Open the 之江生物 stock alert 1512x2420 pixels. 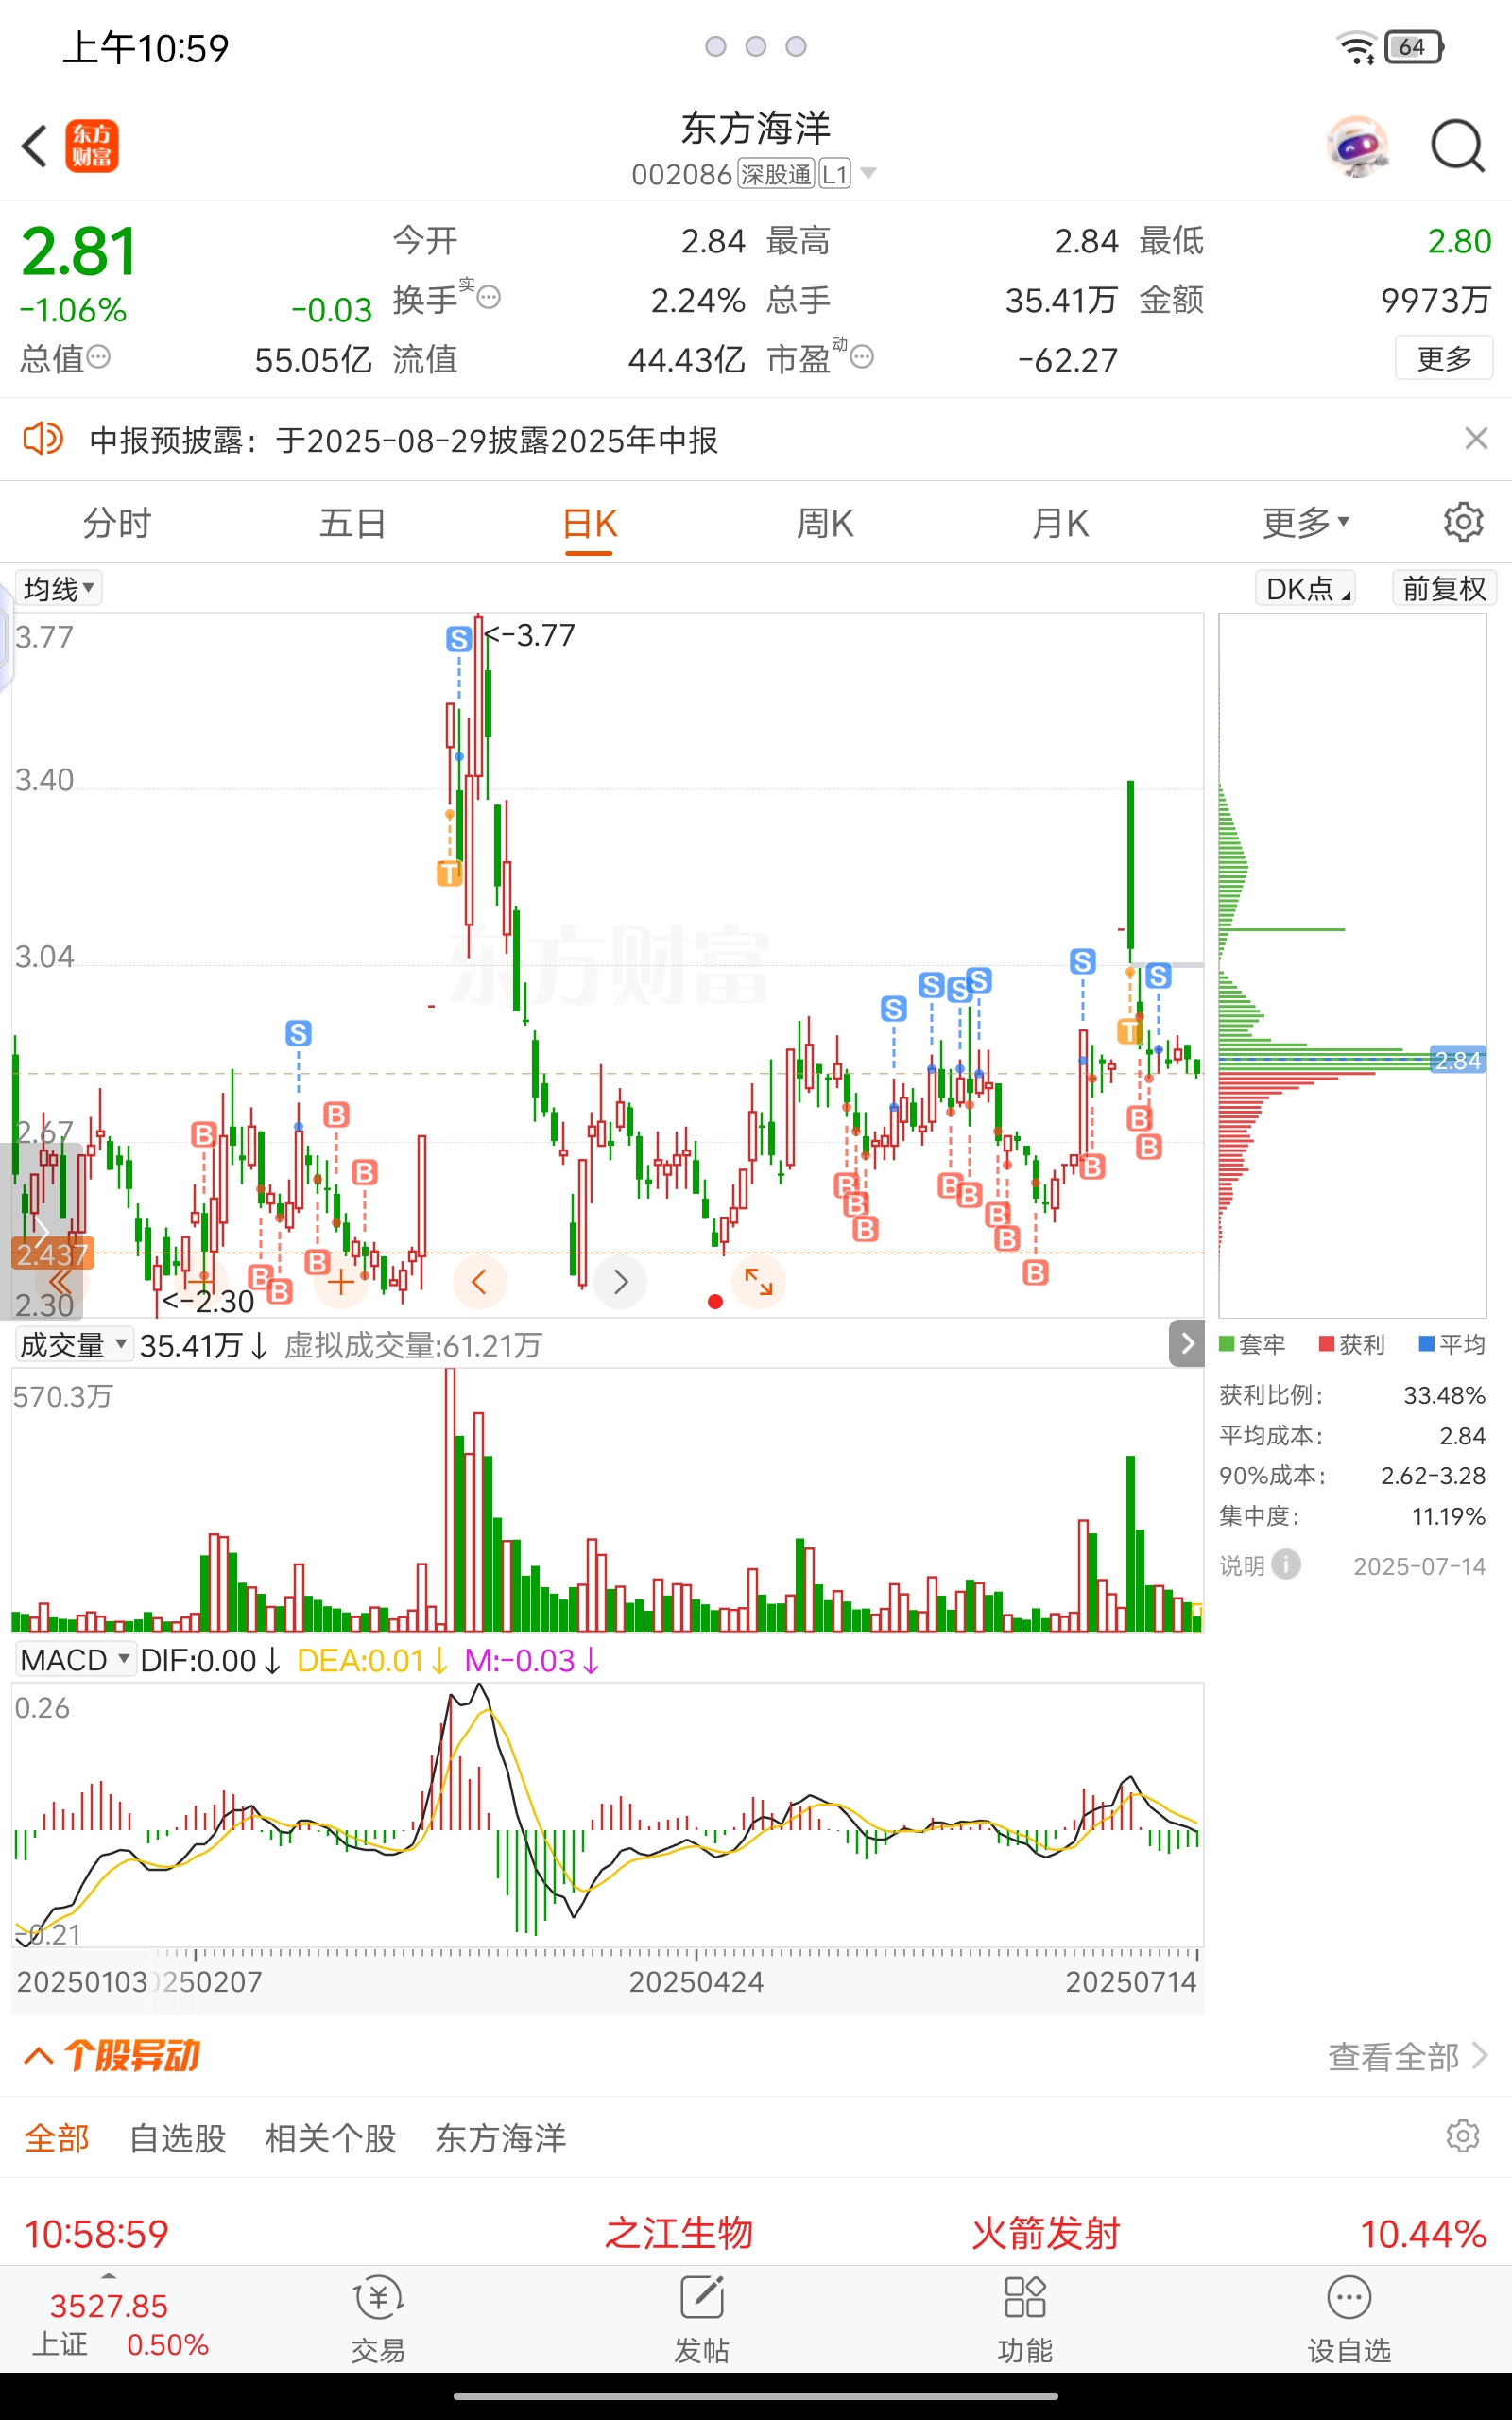[x=679, y=2233]
